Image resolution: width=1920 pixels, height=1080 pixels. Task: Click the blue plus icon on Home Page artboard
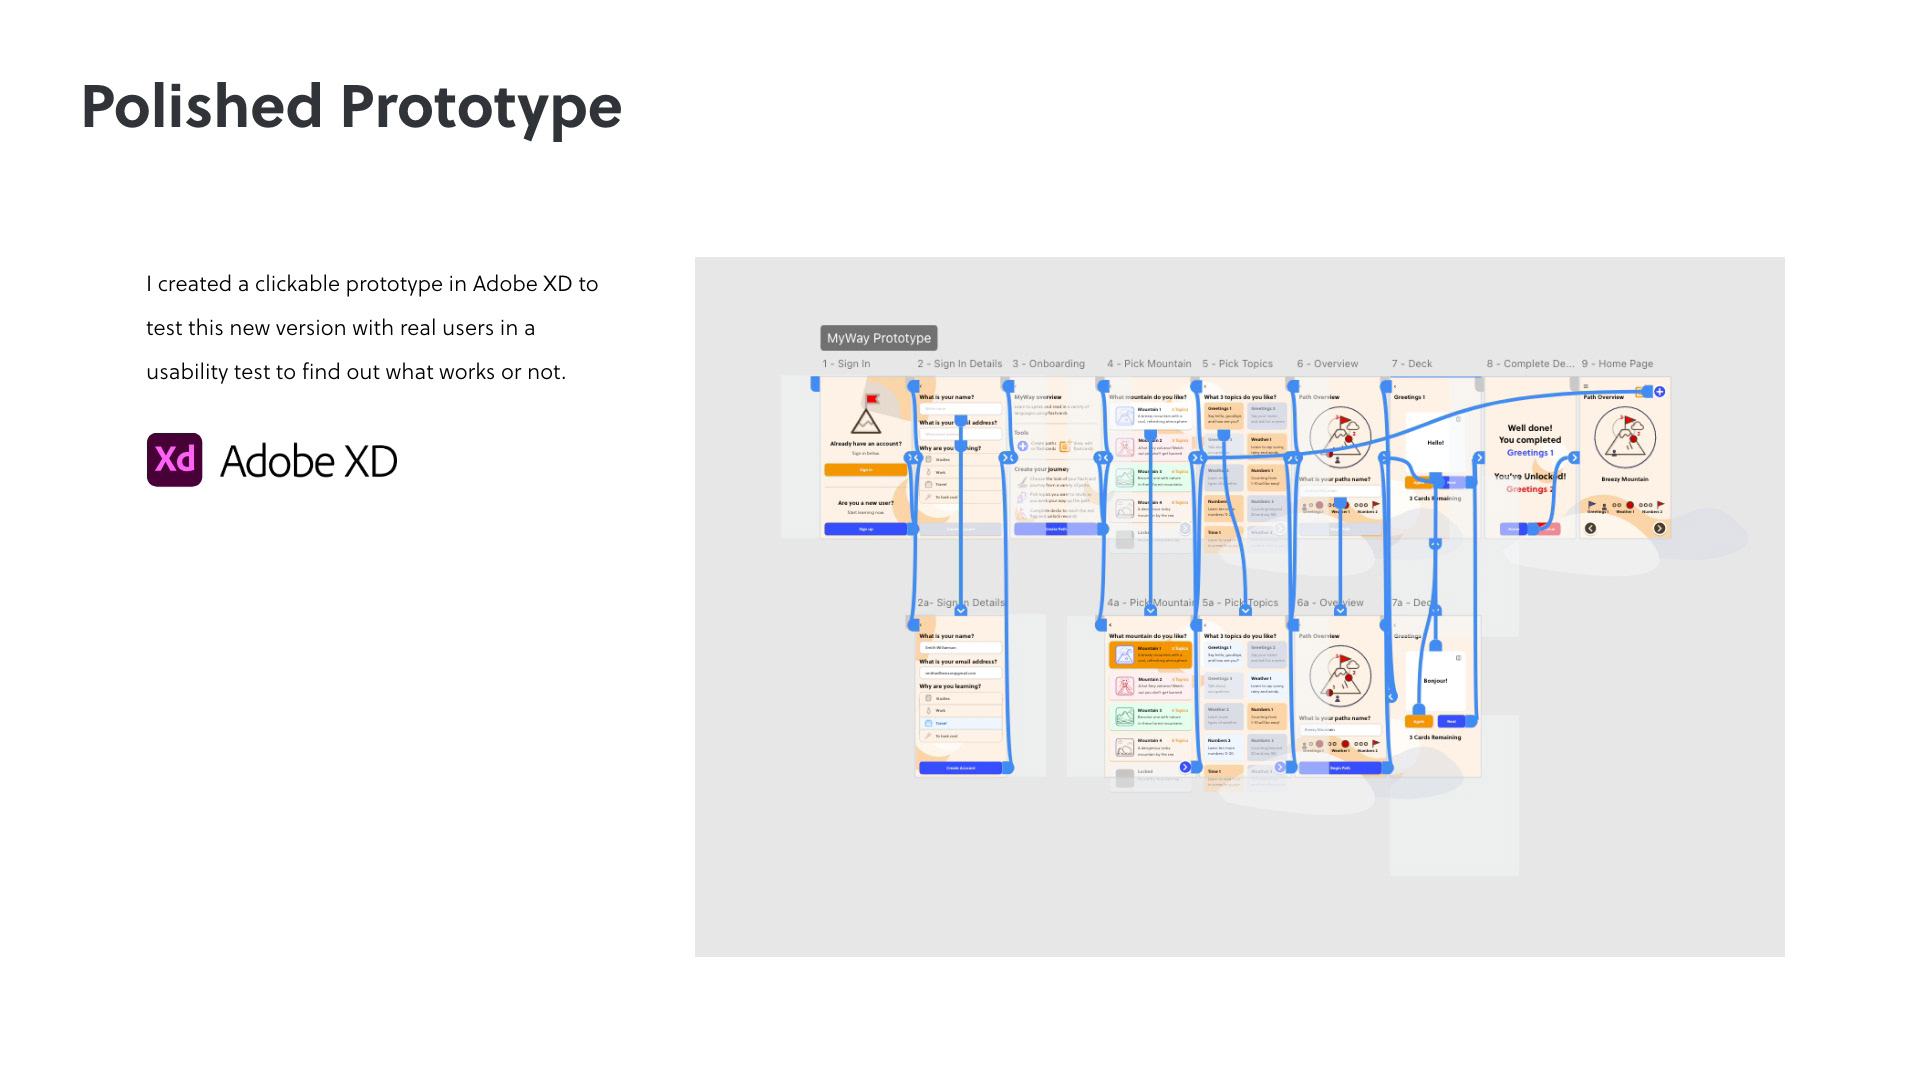tap(1659, 391)
